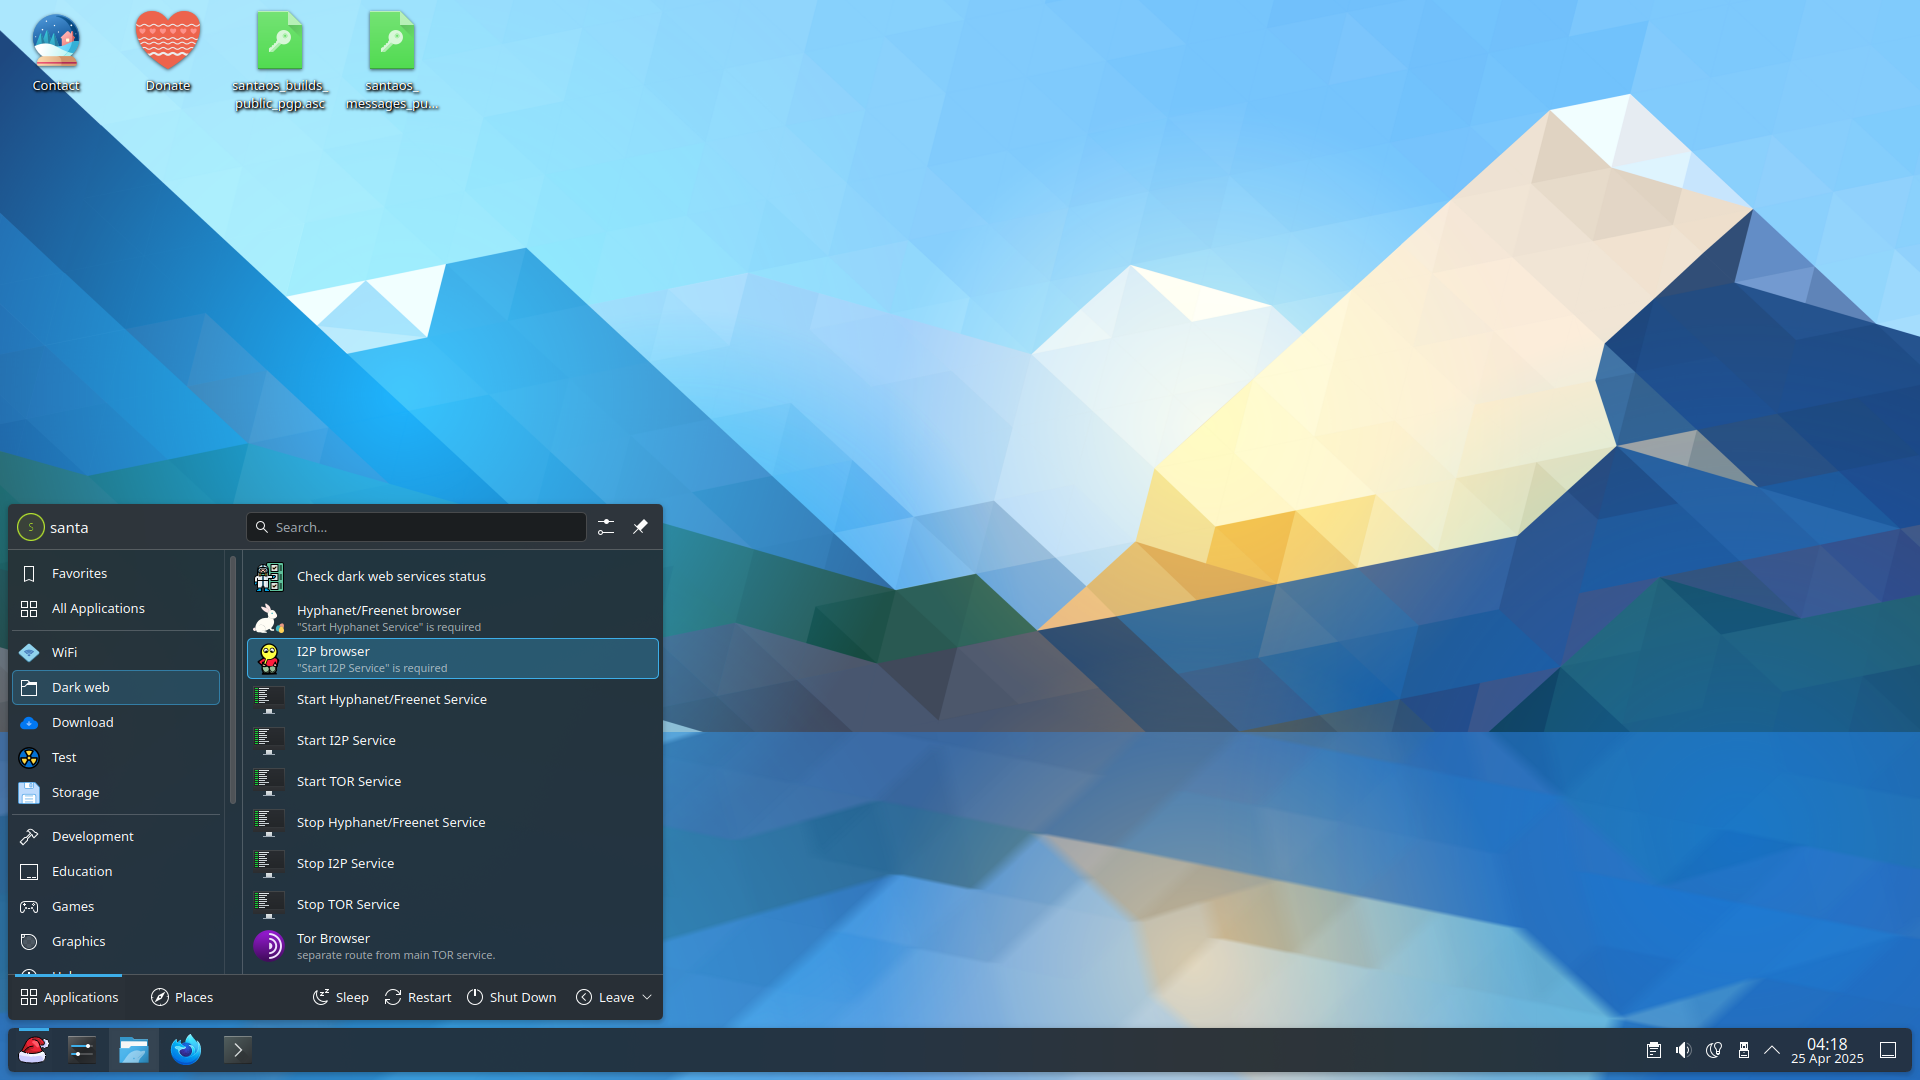Select Favorites category

(116, 573)
